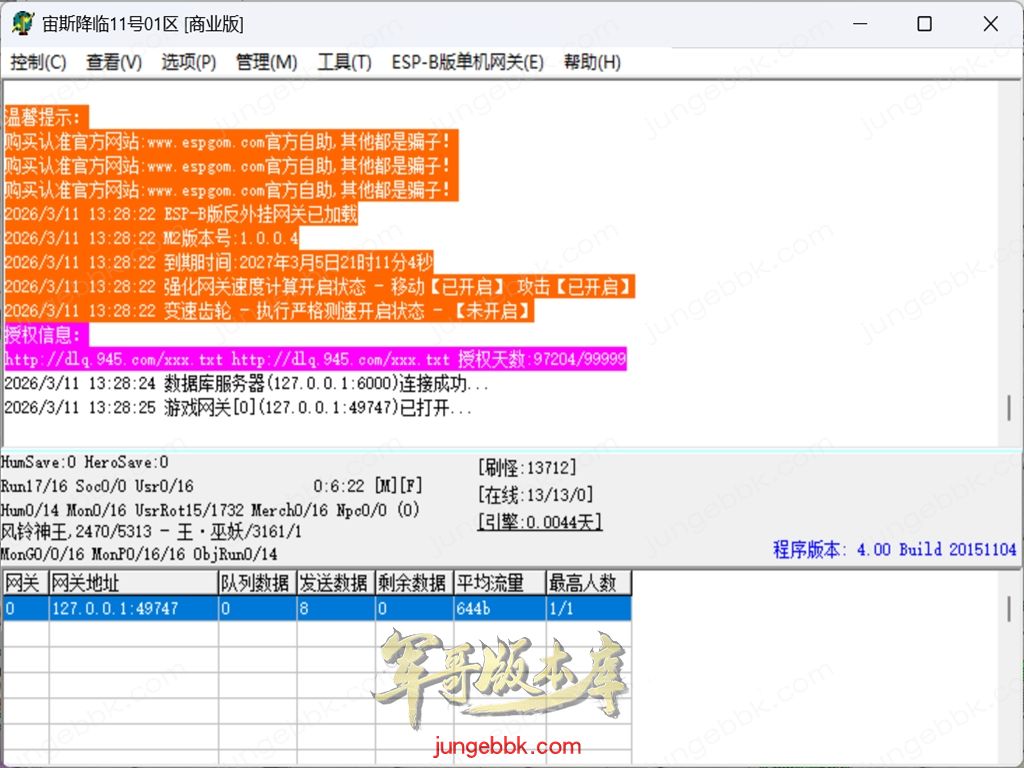Click the 引擎:0.0044天 underlined label
This screenshot has width=1024, height=768.
coord(539,521)
